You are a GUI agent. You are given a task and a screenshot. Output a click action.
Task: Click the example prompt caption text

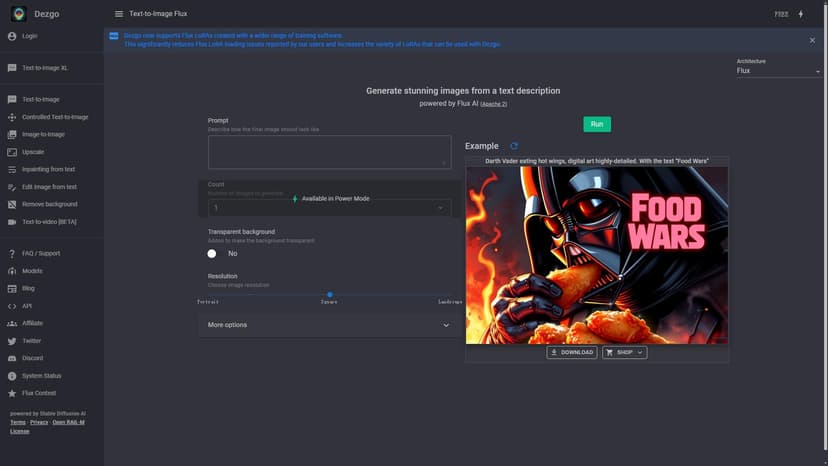click(597, 161)
